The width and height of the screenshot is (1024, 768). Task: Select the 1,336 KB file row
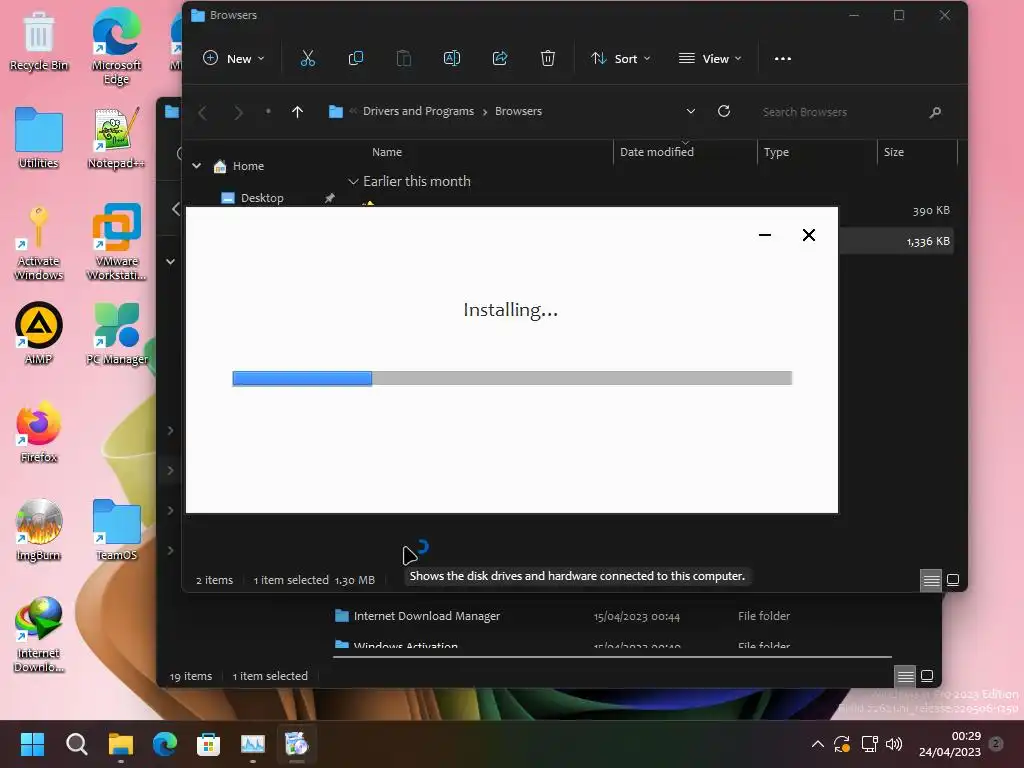pyautogui.click(x=896, y=241)
